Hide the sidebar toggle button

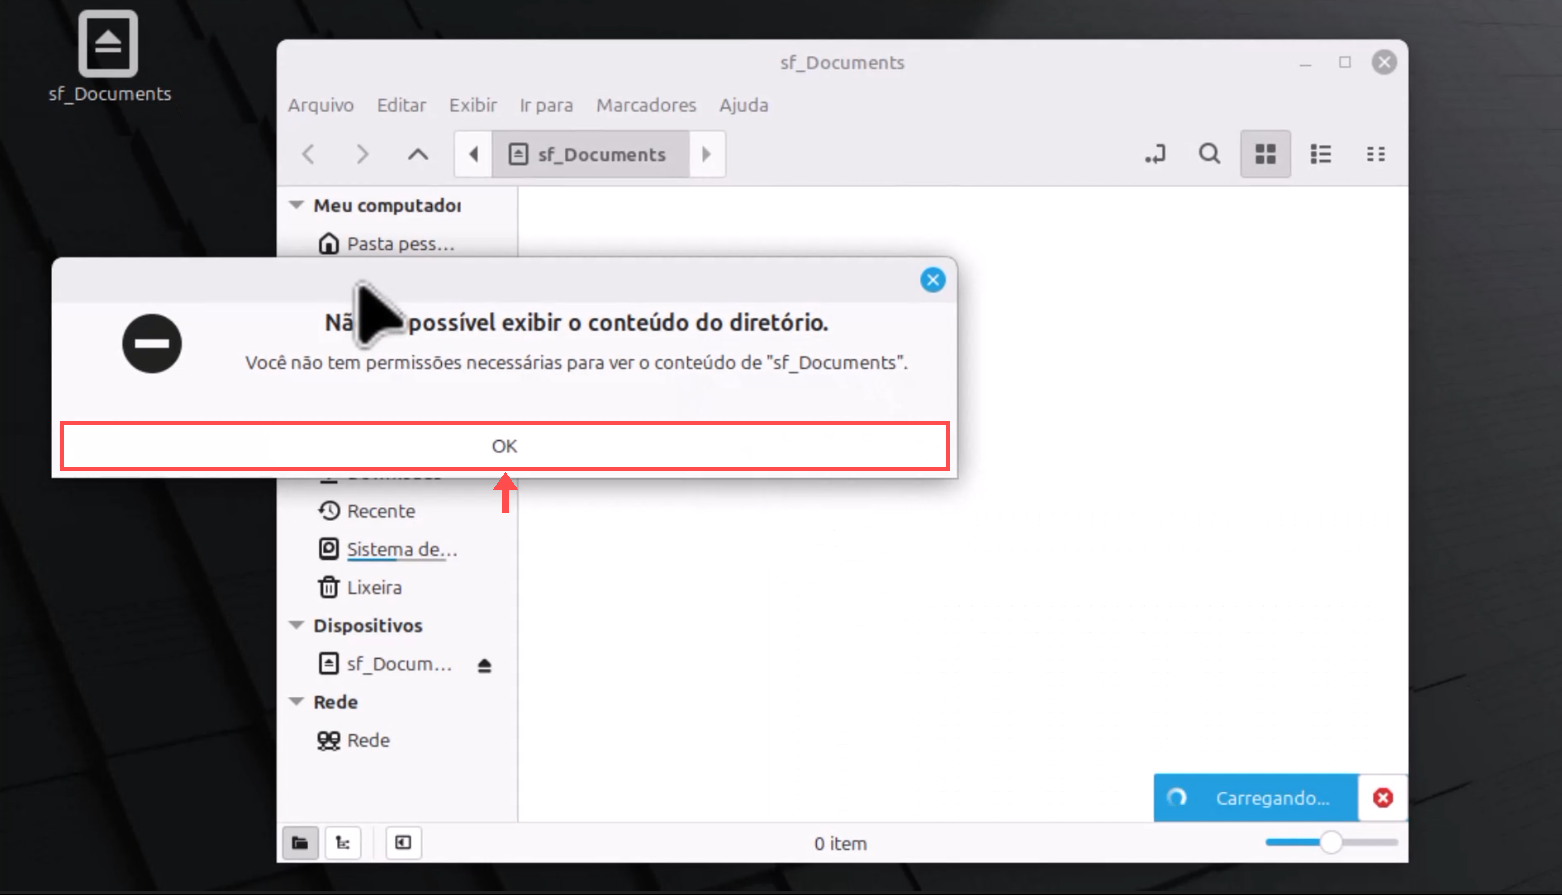pos(403,843)
